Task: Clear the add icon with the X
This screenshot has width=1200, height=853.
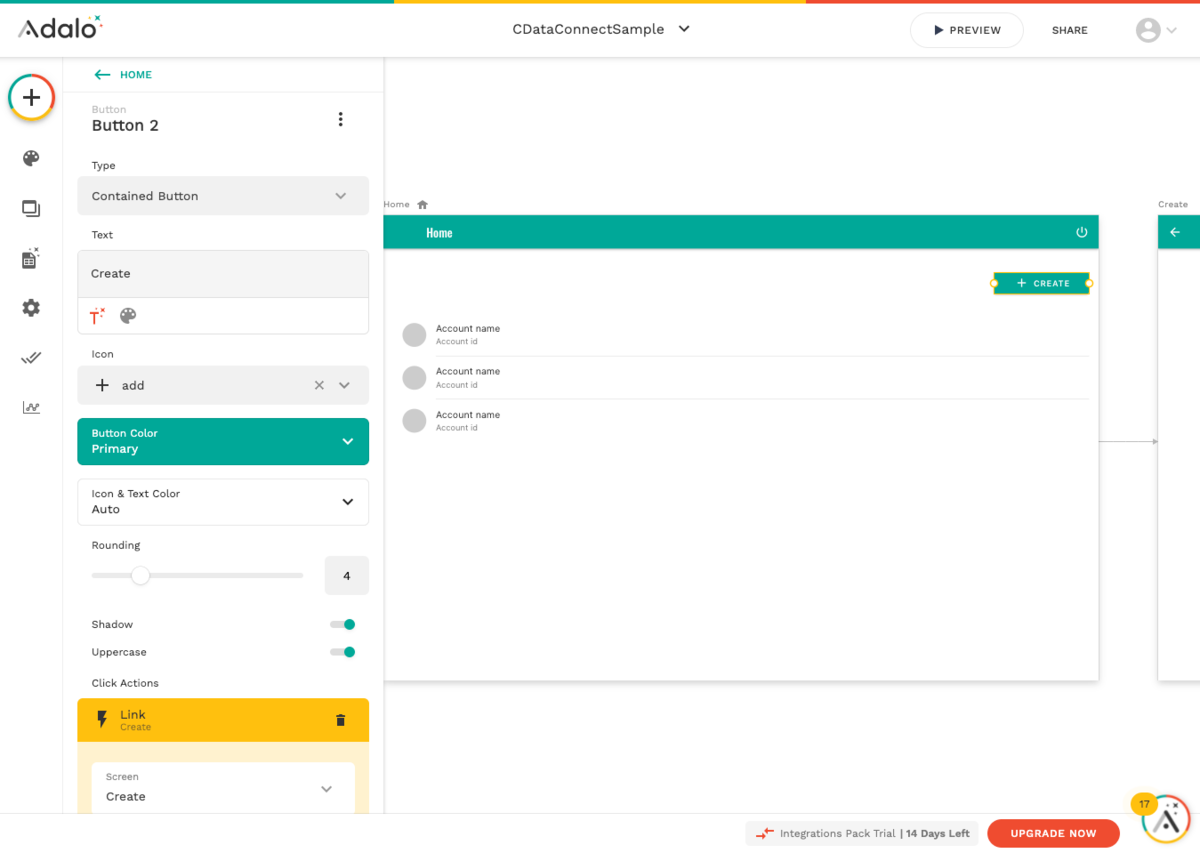Action: [319, 385]
